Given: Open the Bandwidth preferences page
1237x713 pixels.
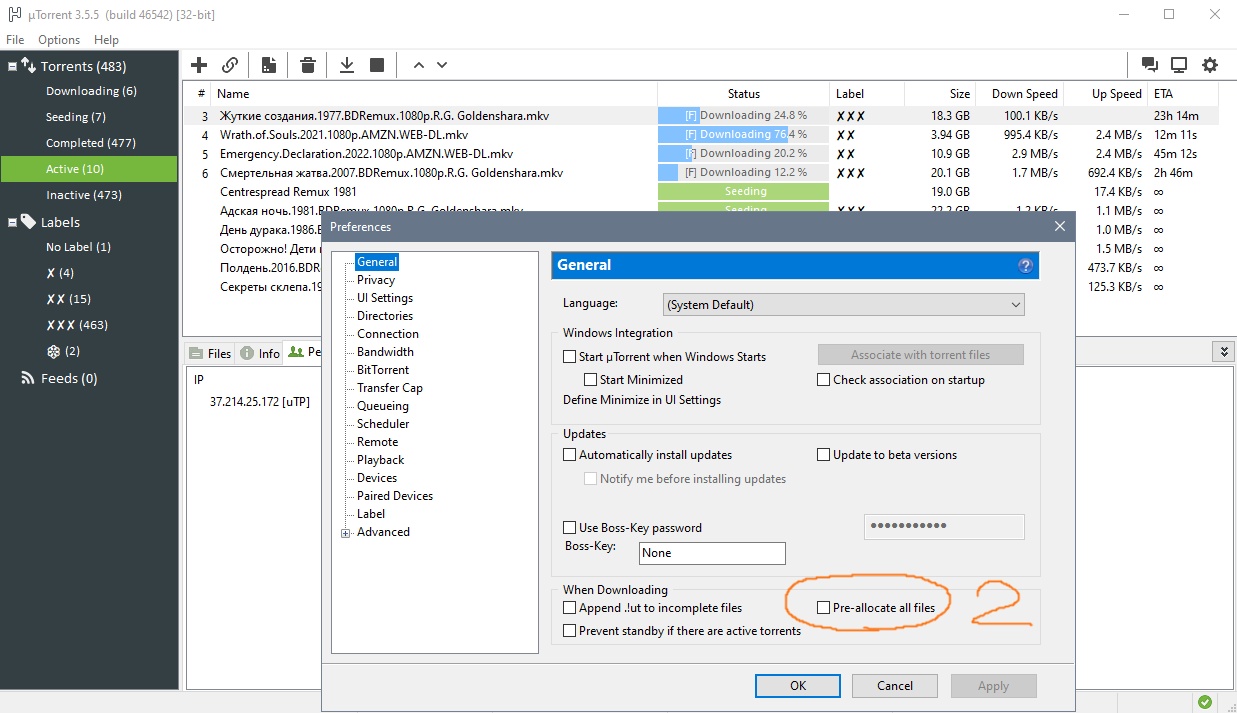Looking at the screenshot, I should [x=385, y=352].
